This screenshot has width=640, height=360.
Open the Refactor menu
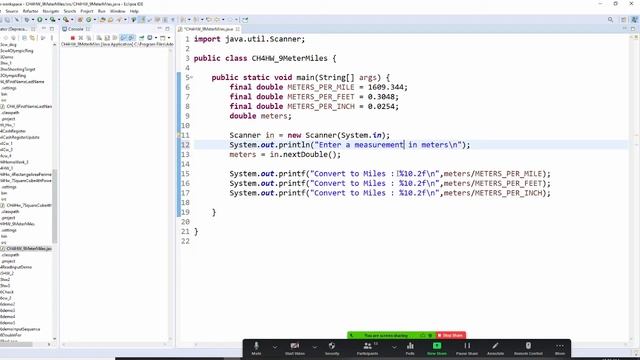tap(30, 11)
